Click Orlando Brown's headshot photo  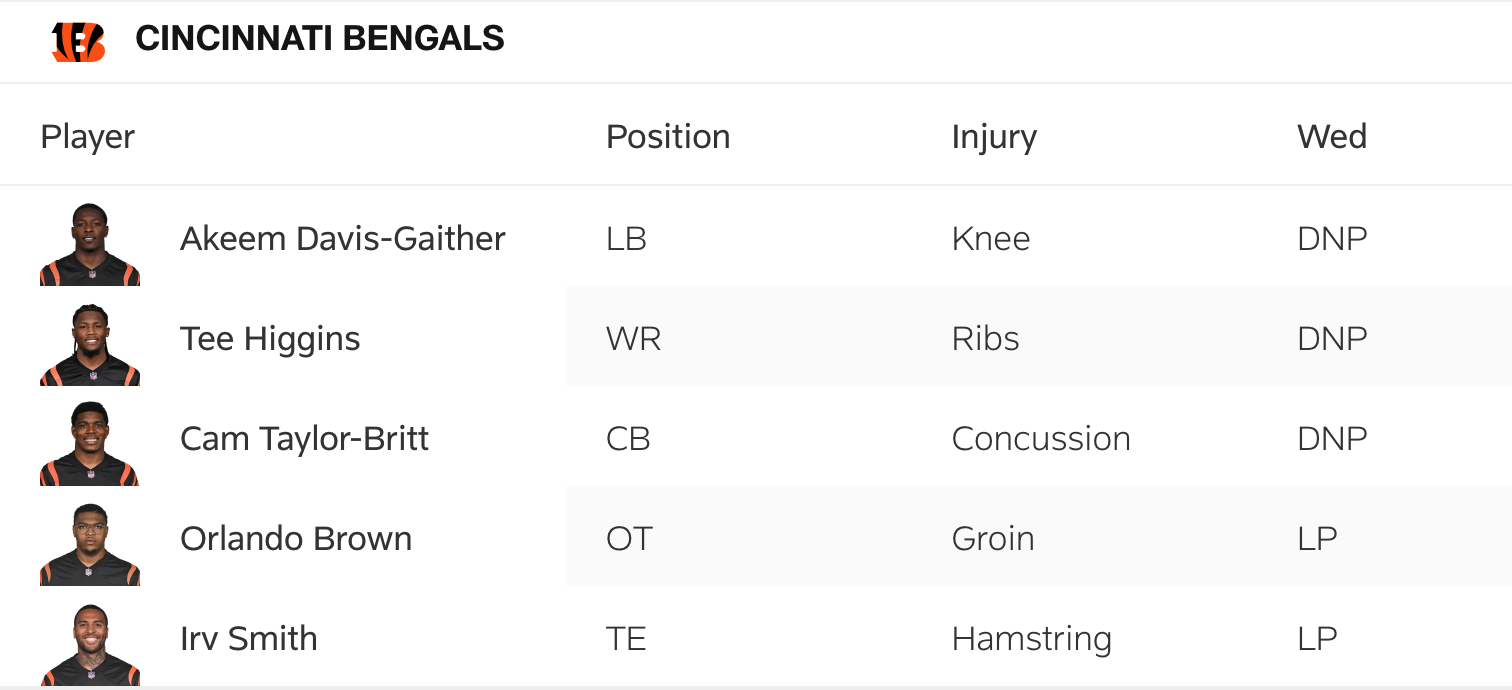coord(90,544)
